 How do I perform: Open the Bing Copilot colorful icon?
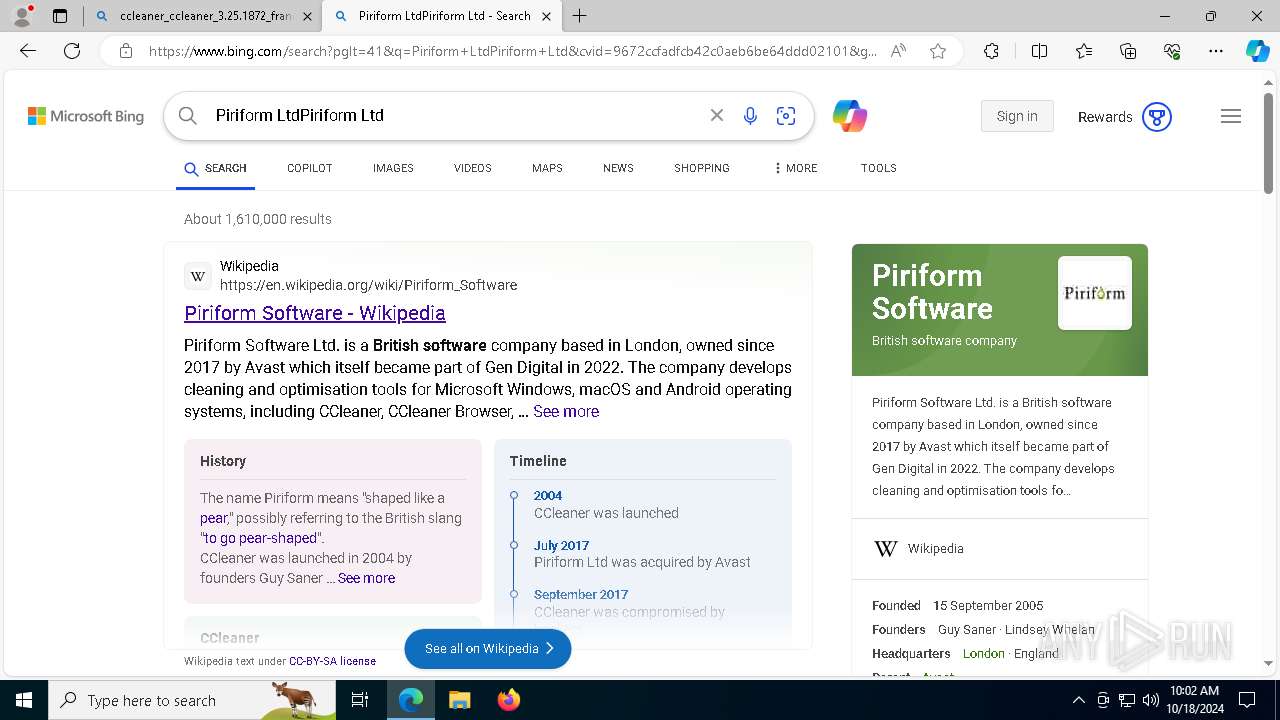pyautogui.click(x=850, y=116)
